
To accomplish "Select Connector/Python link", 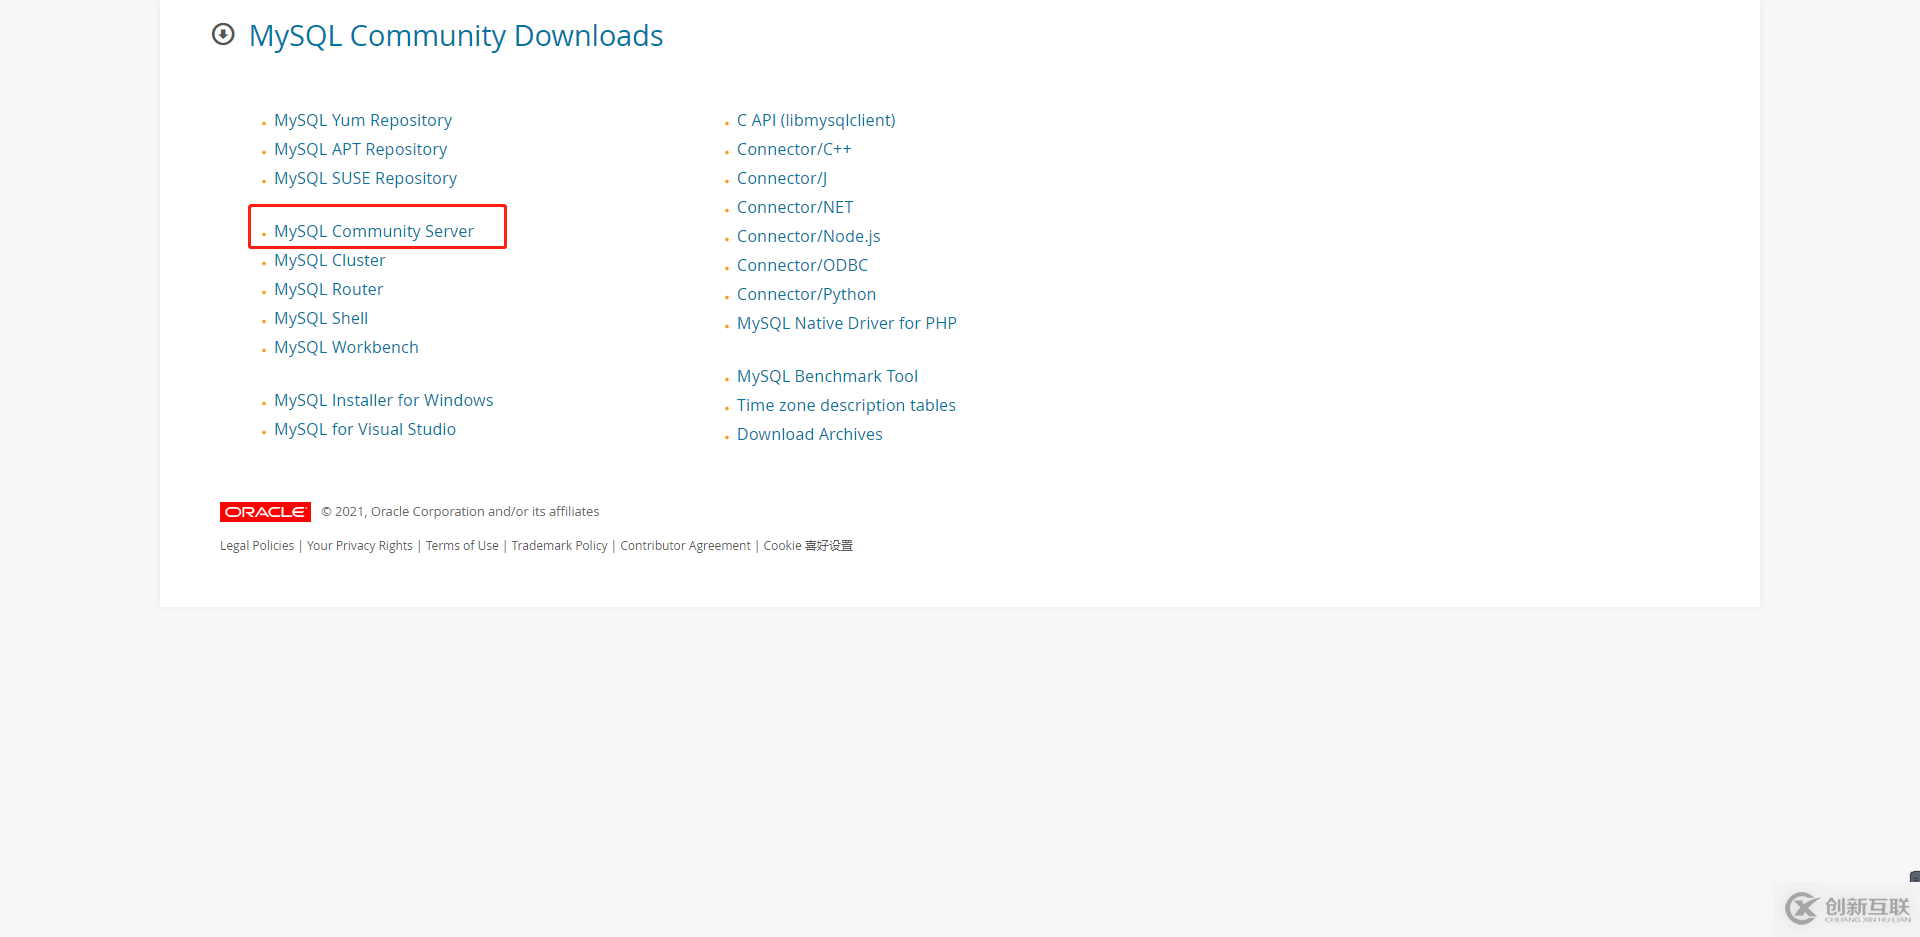I will coord(806,294).
